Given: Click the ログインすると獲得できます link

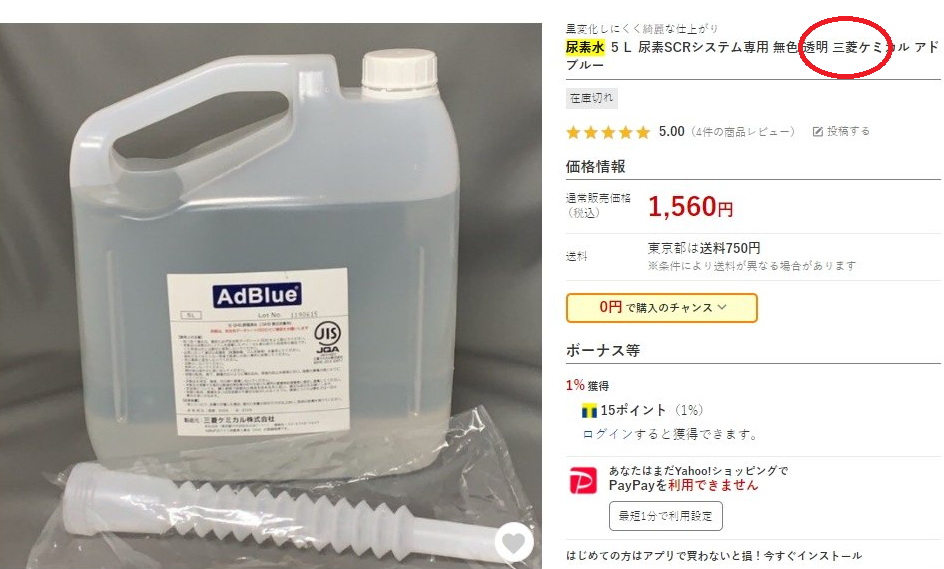Looking at the screenshot, I should pos(669,434).
